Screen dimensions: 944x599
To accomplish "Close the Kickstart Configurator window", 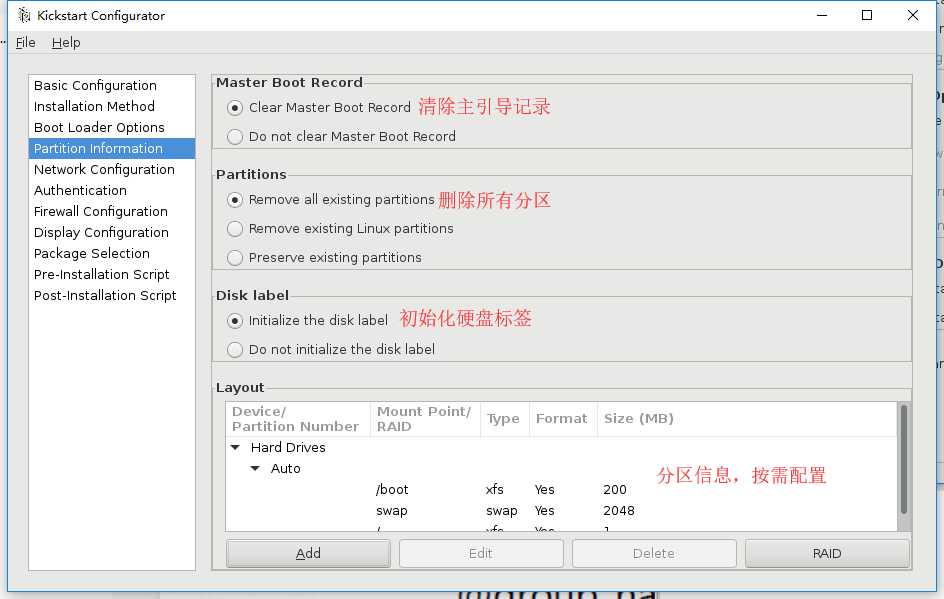I will 913,15.
